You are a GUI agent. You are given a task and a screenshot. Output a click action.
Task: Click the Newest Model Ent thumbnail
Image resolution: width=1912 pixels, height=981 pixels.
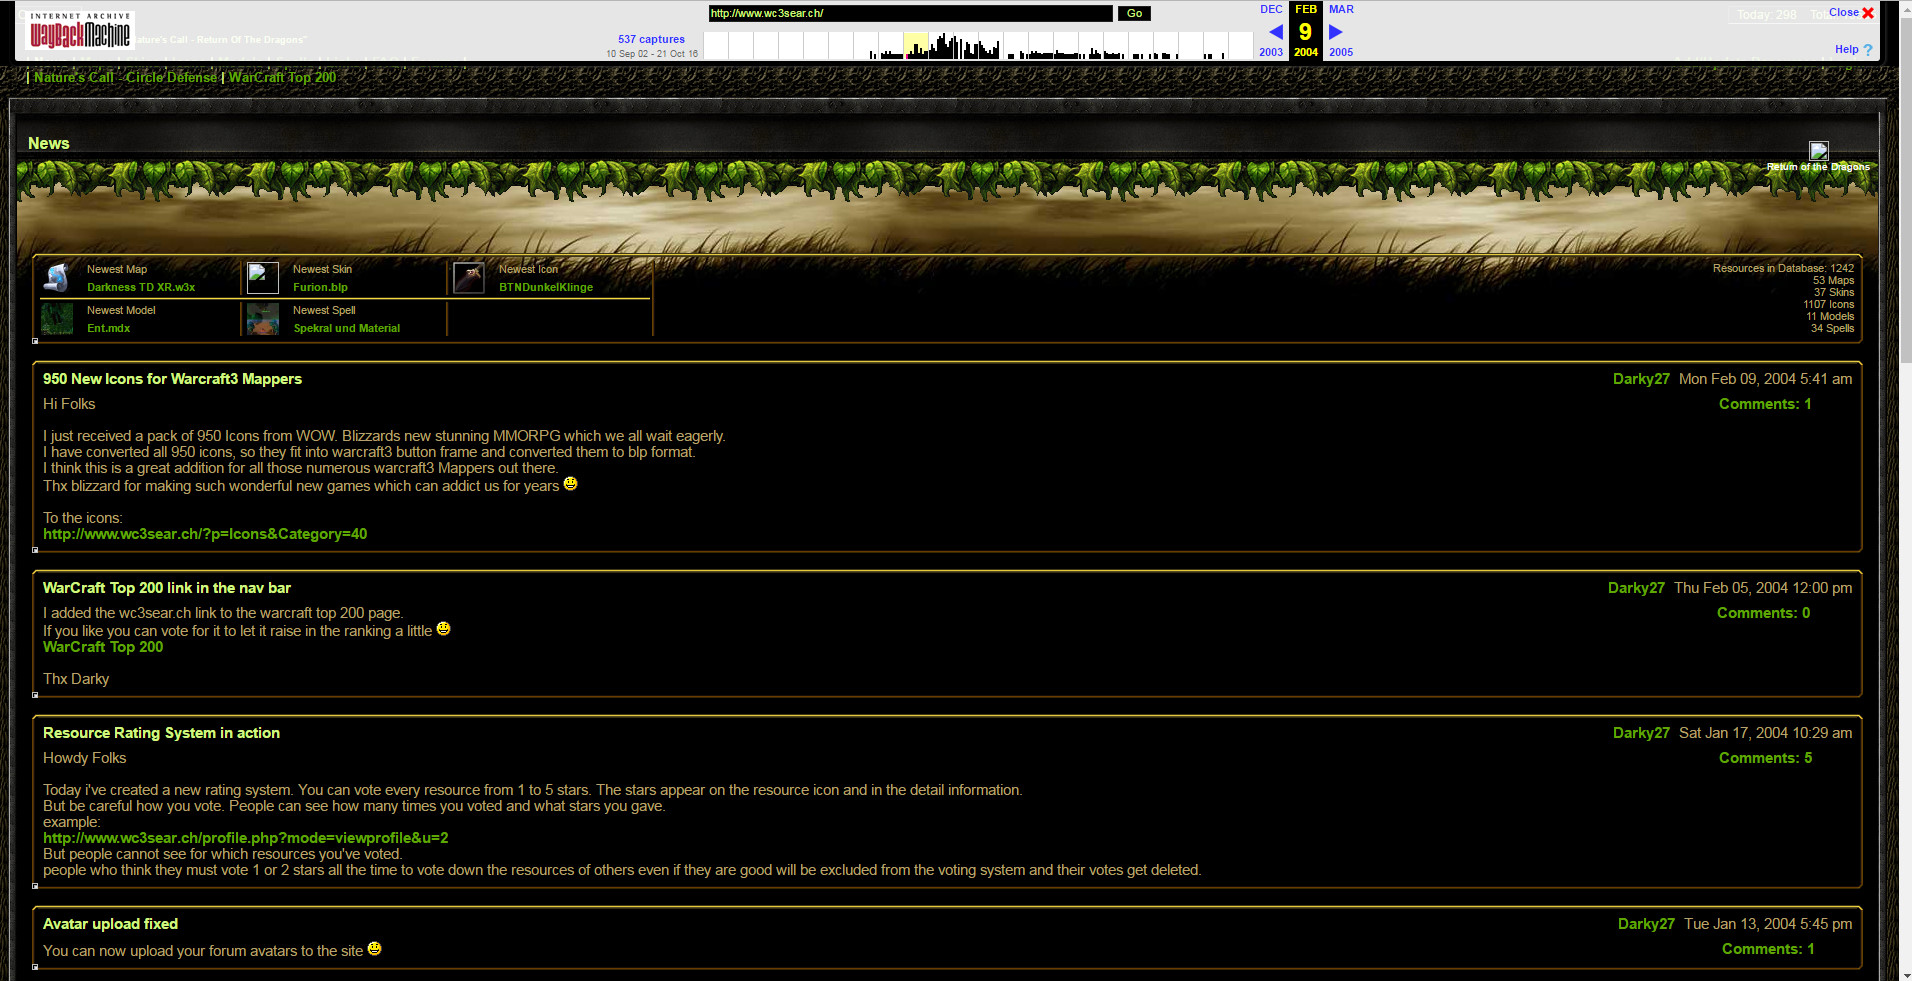57,319
